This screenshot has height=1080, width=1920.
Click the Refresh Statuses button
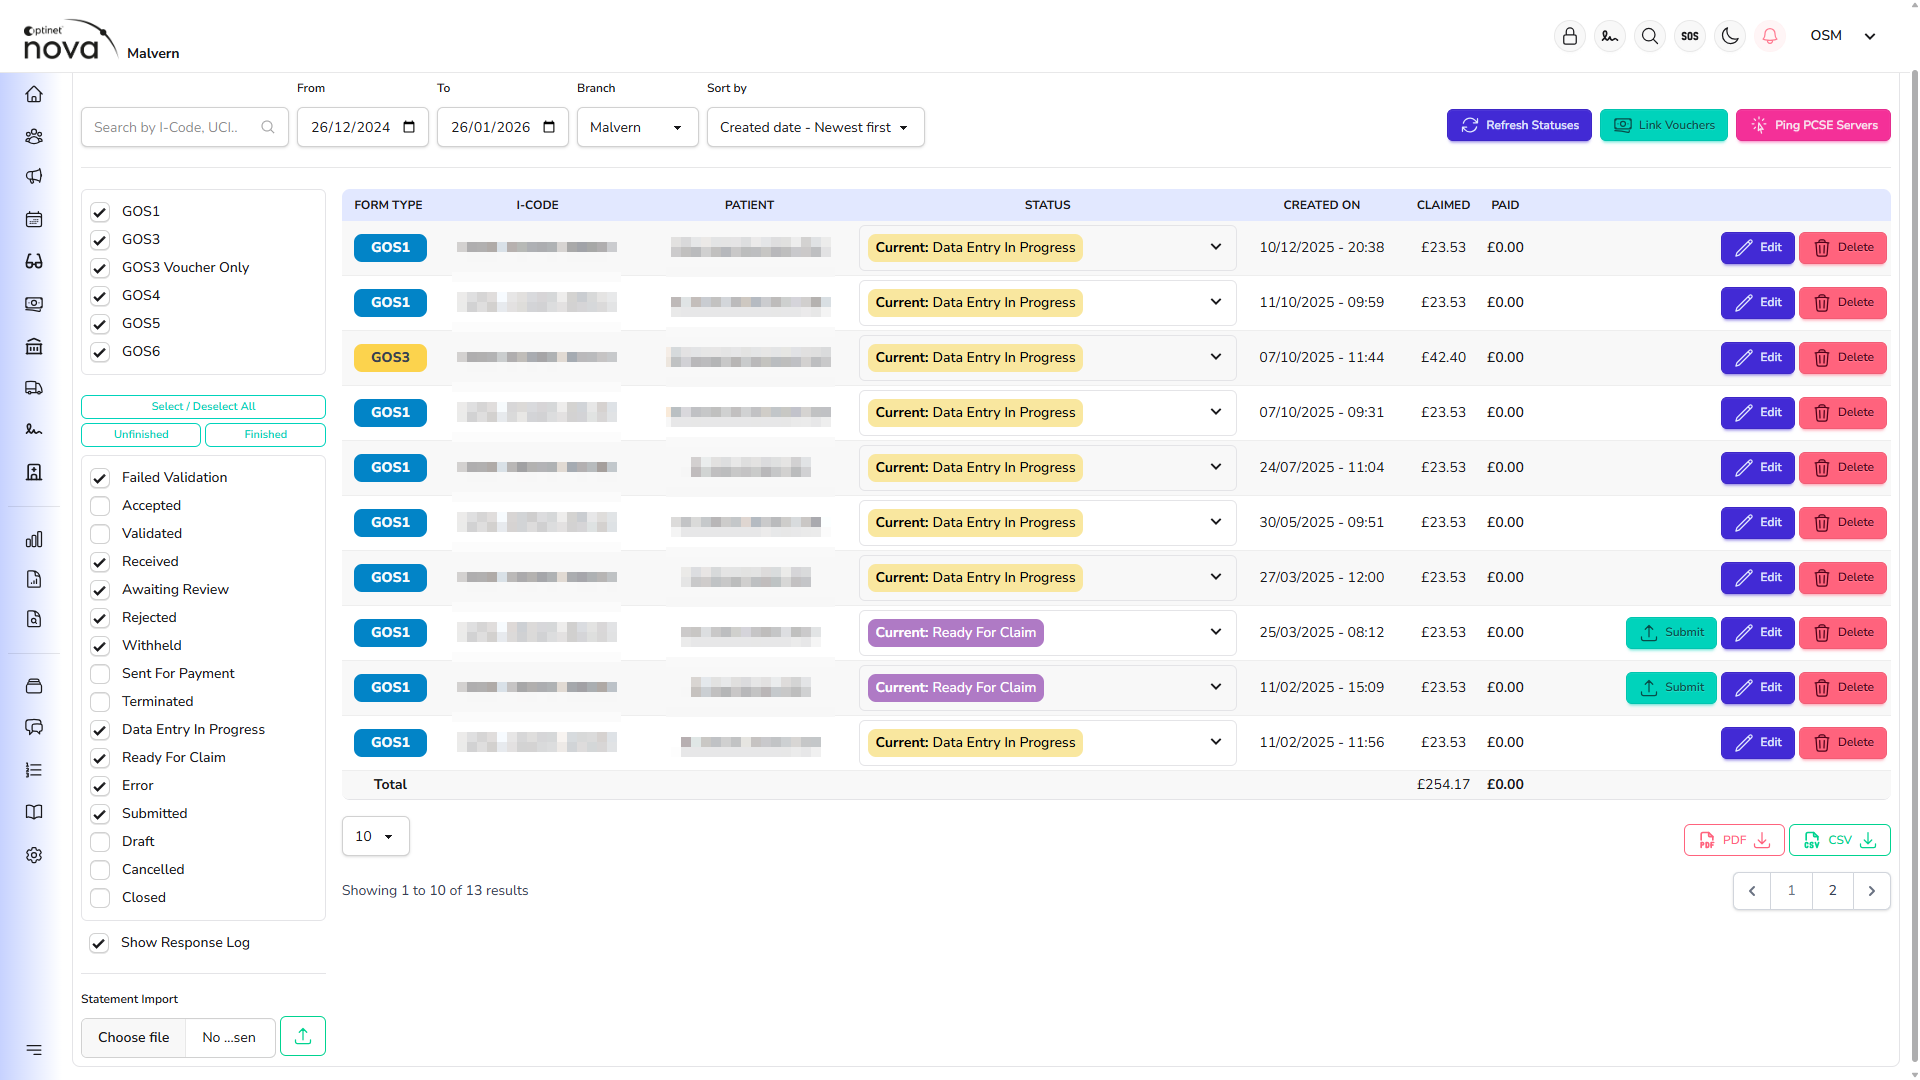(x=1518, y=125)
